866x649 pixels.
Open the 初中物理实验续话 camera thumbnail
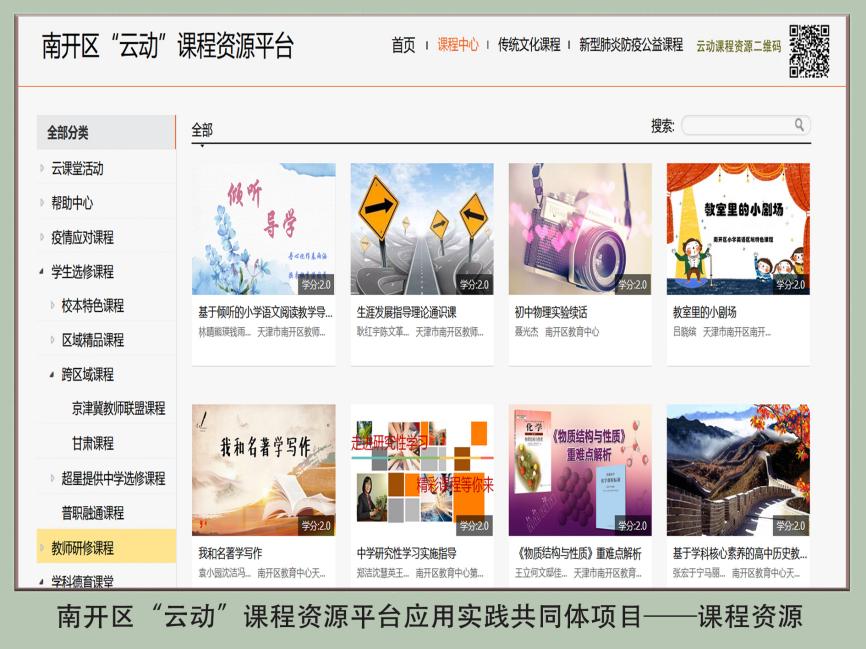pyautogui.click(x=580, y=229)
